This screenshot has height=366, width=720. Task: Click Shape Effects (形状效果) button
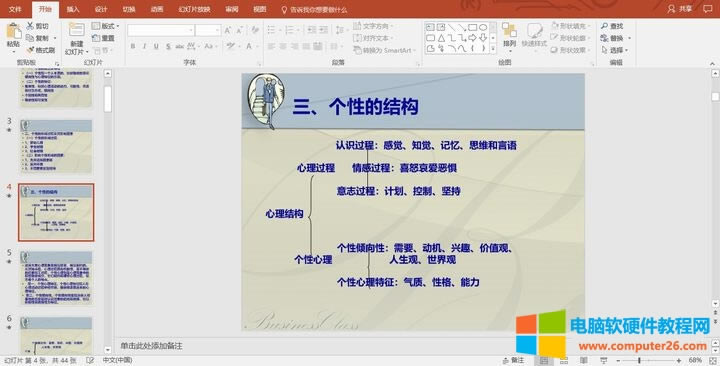(570, 50)
